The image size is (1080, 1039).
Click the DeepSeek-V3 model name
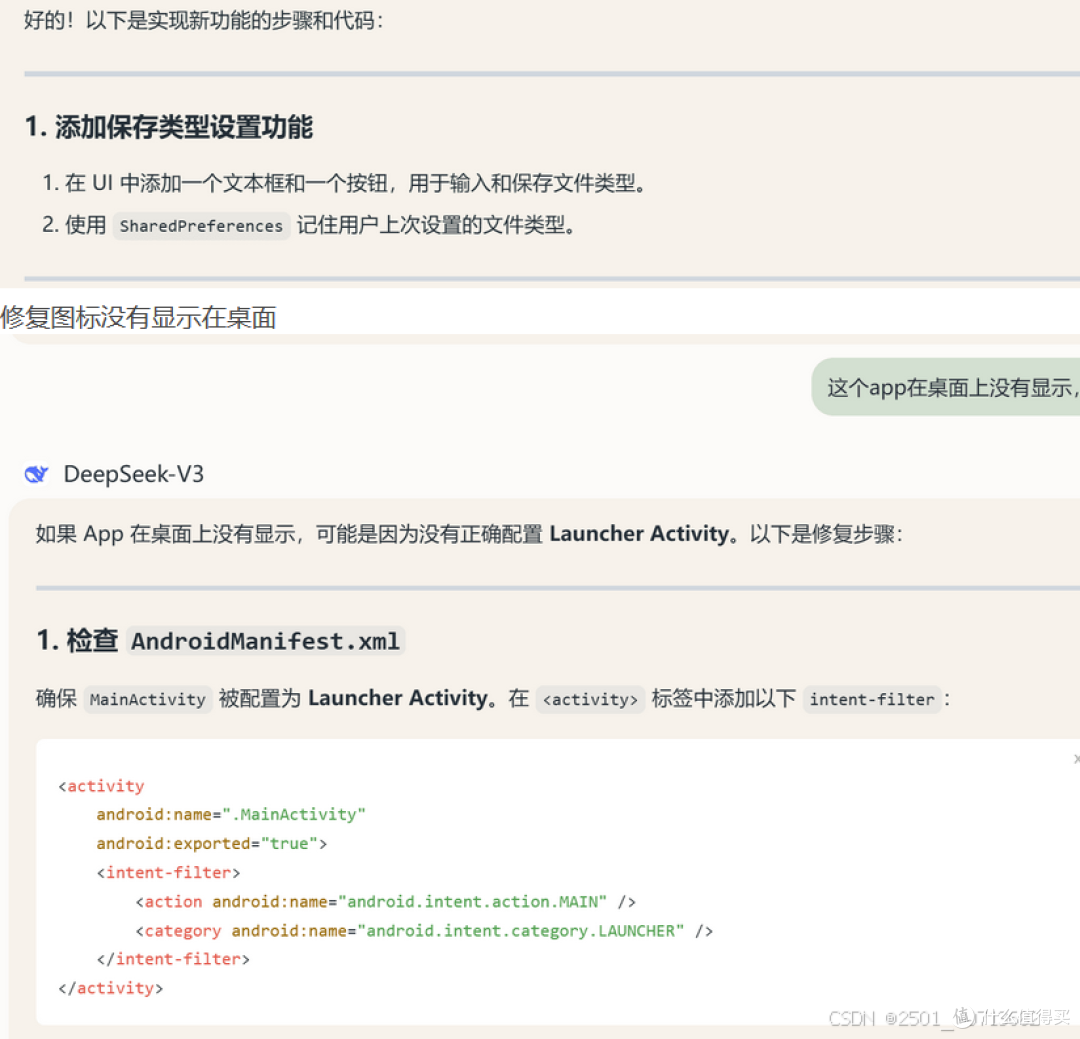[x=134, y=474]
